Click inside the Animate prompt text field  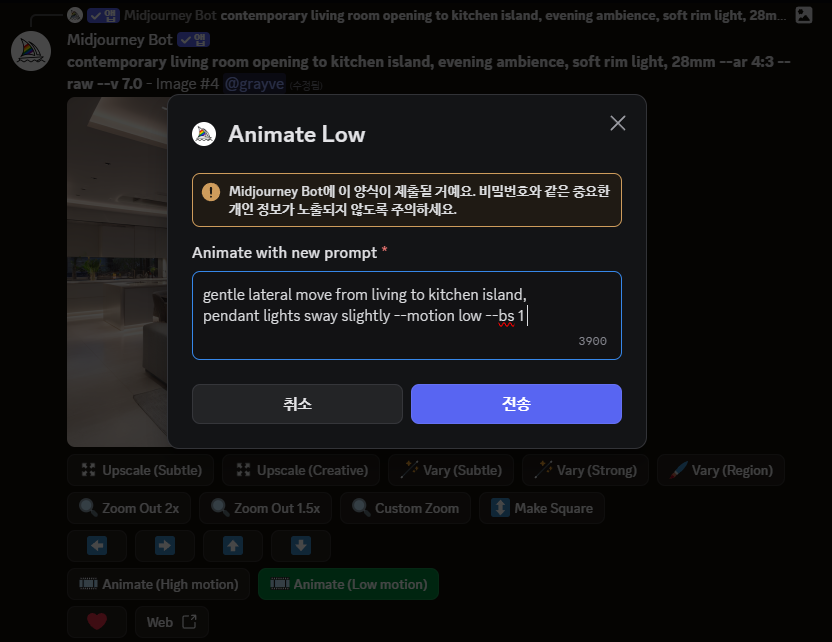coord(407,316)
